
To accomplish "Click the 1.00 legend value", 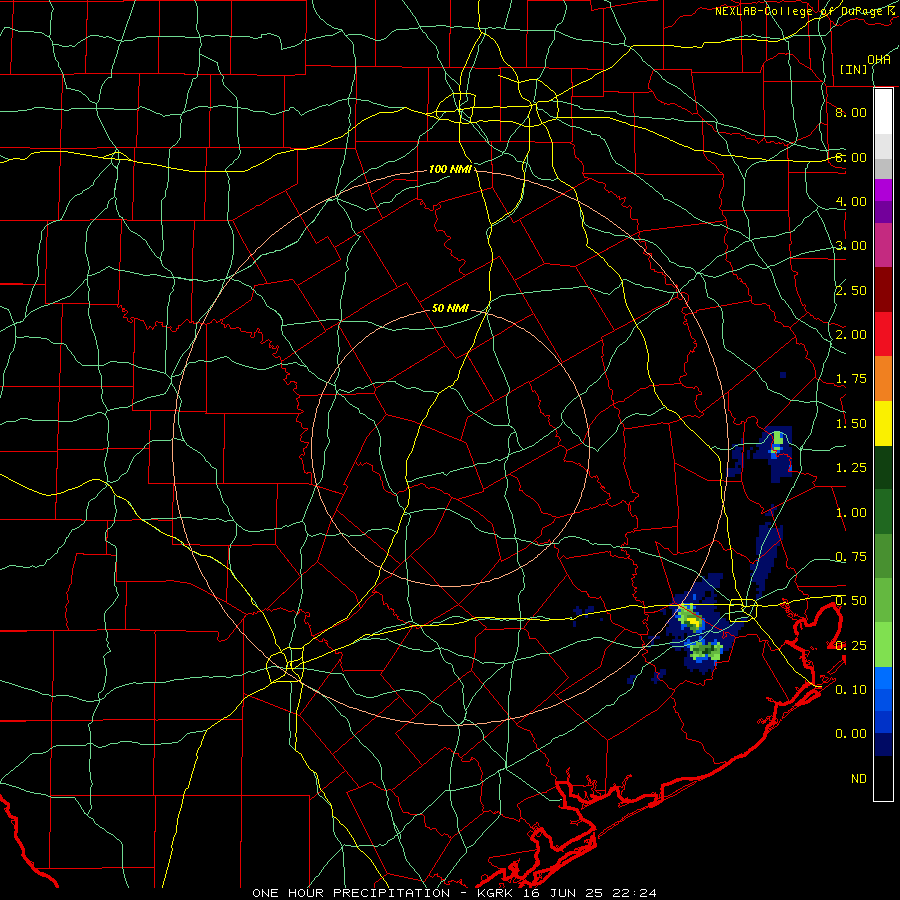I will [851, 513].
